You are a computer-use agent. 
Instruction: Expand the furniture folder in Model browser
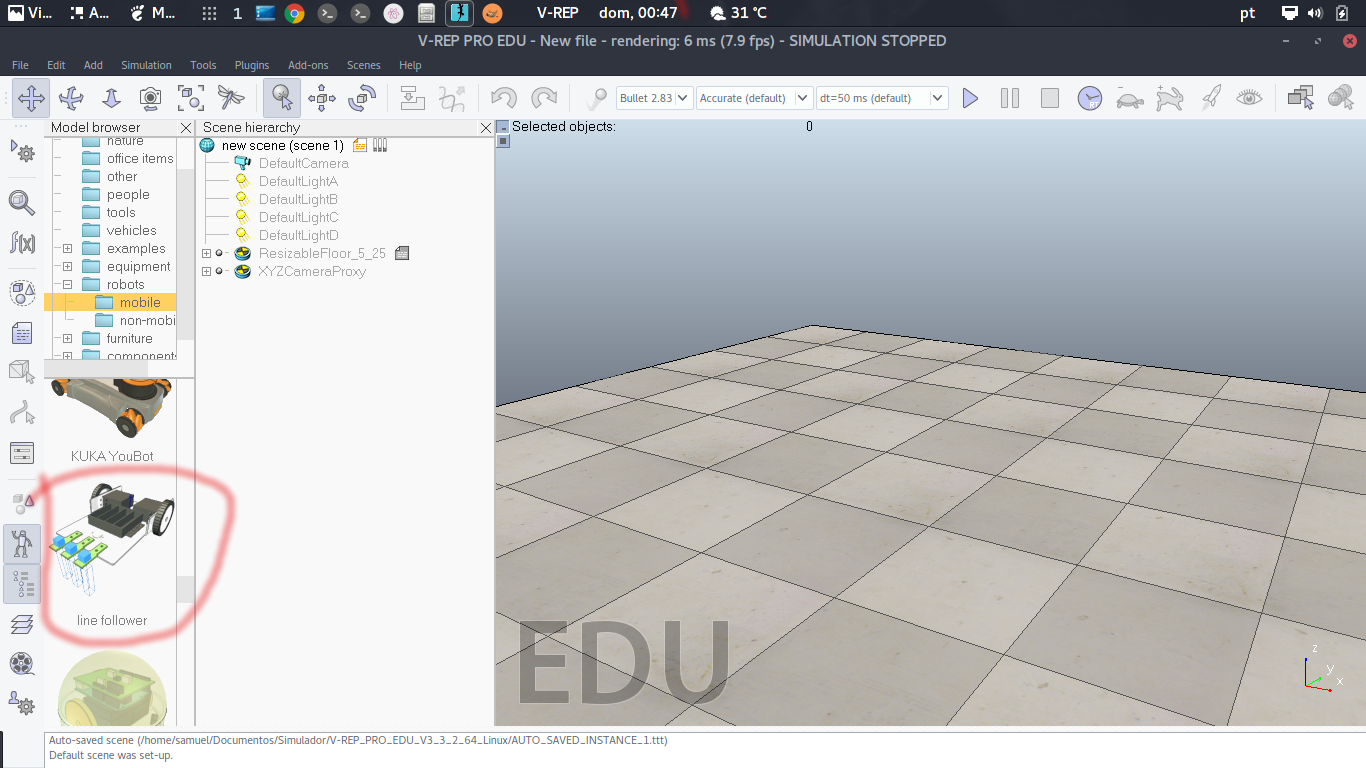[67, 339]
